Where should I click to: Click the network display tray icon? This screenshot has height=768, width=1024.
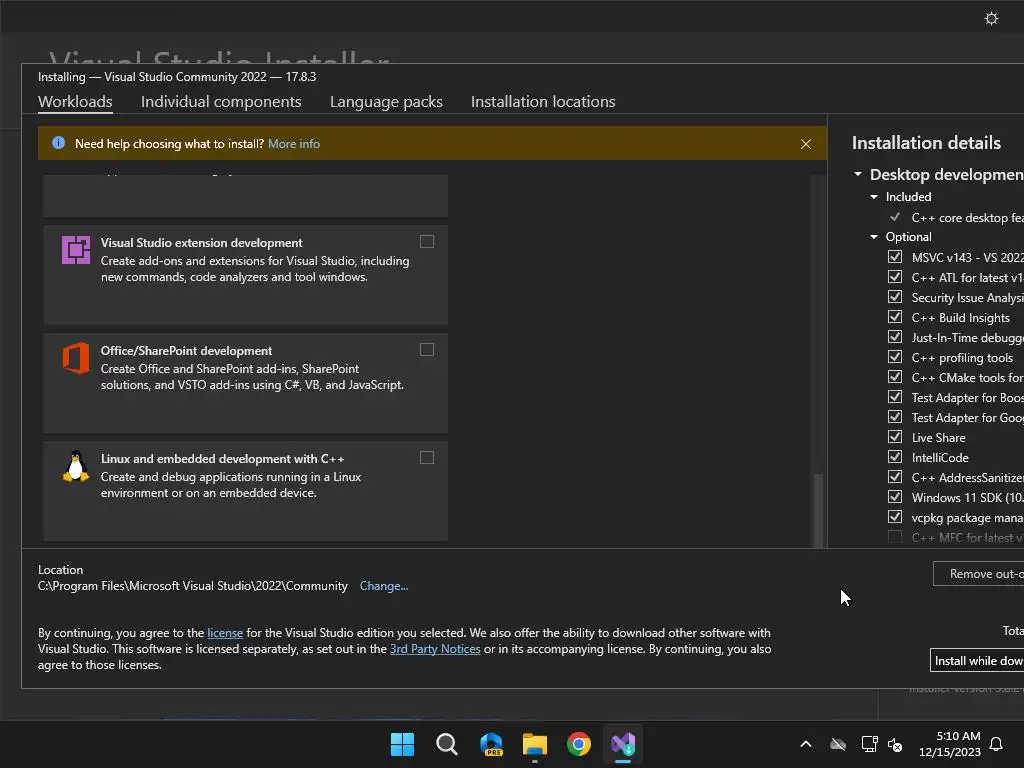tap(869, 744)
